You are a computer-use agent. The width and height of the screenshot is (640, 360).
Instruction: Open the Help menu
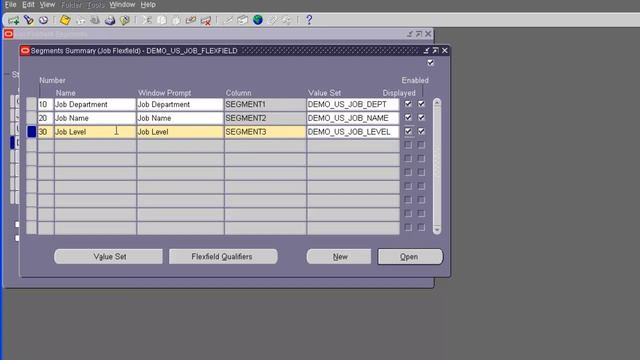pos(148,4)
